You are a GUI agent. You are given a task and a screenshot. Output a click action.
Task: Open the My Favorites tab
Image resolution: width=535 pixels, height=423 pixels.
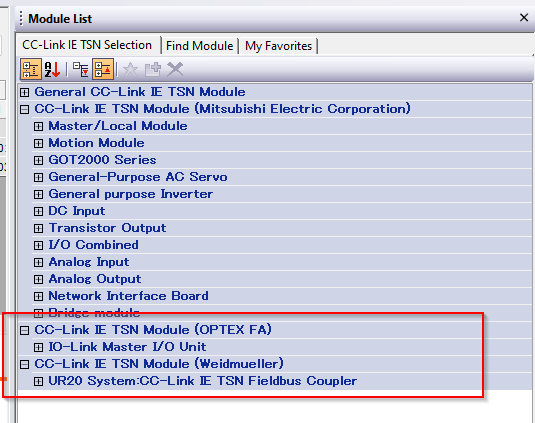tap(278, 46)
